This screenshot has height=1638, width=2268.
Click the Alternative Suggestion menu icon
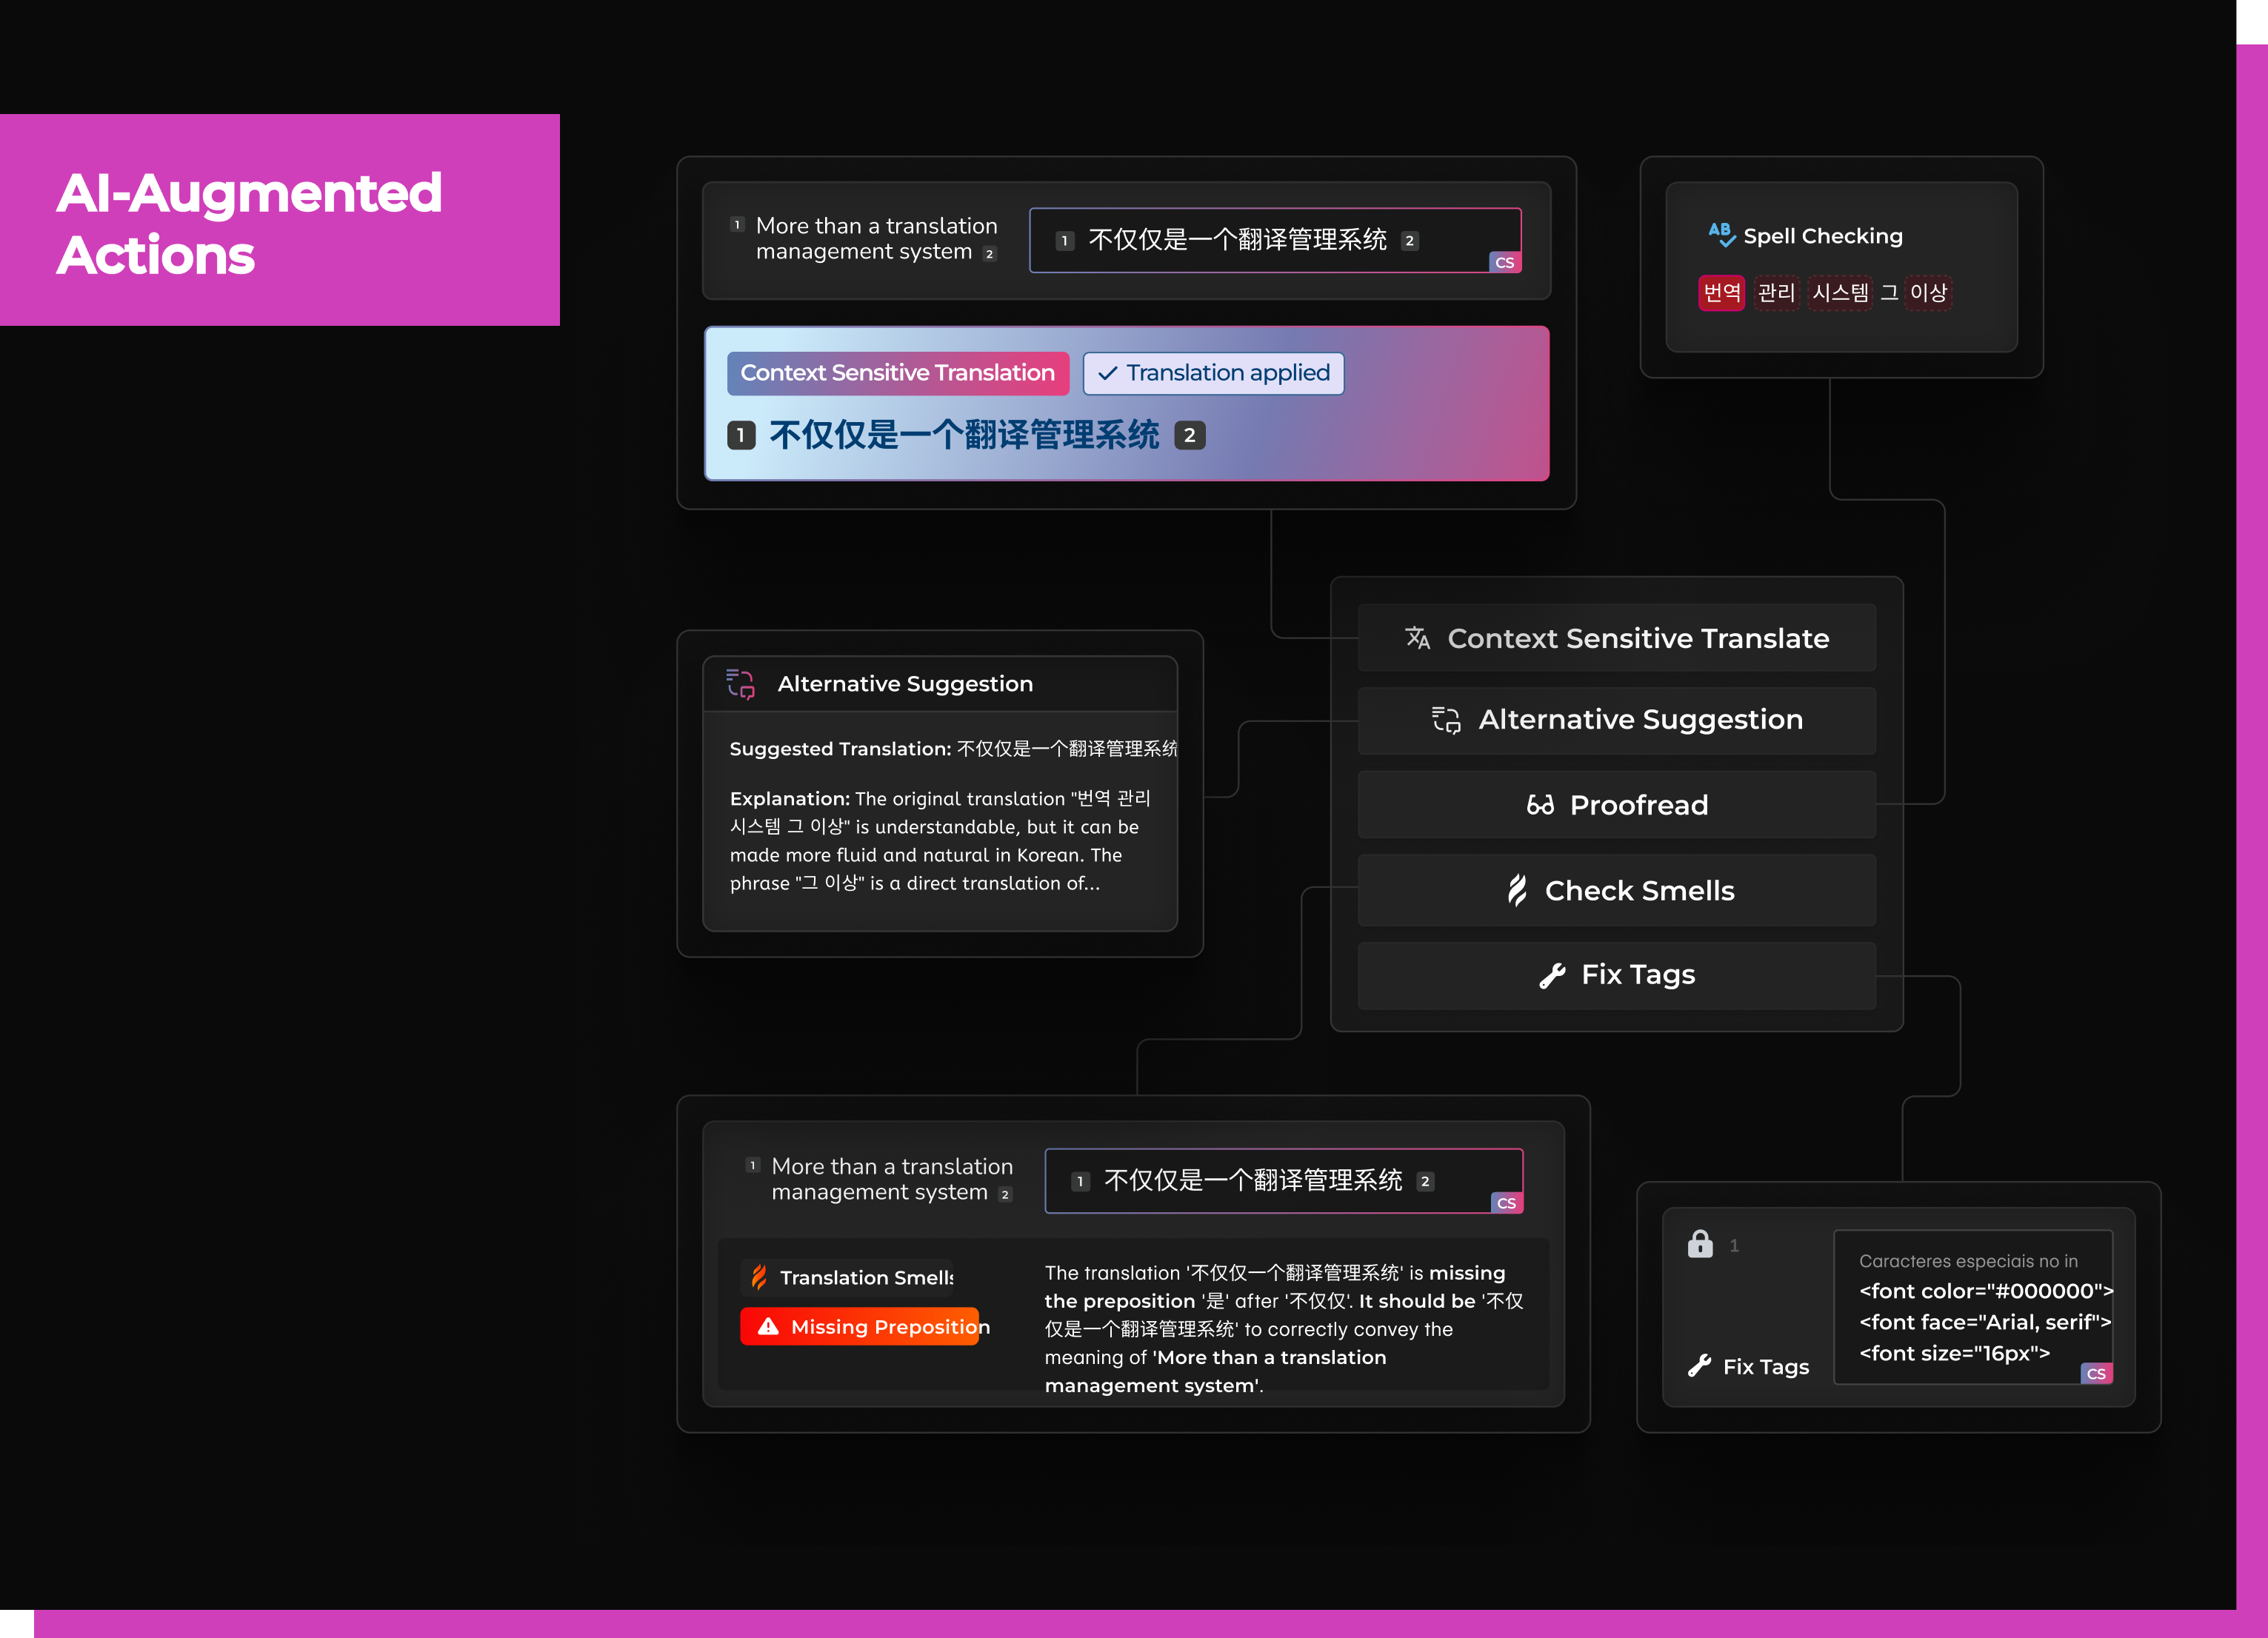pos(1446,720)
